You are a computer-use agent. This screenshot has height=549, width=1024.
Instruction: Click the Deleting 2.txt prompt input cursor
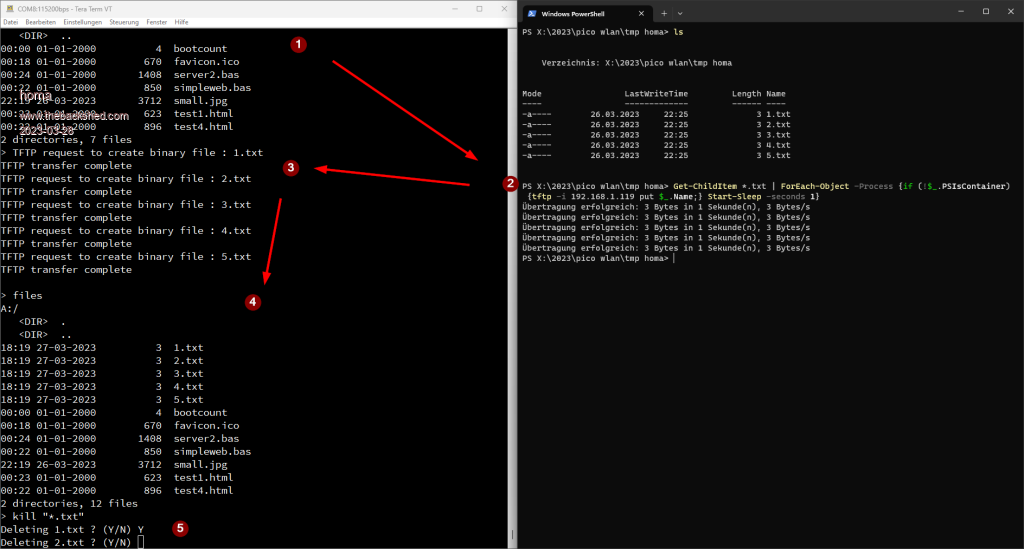pyautogui.click(x=141, y=542)
